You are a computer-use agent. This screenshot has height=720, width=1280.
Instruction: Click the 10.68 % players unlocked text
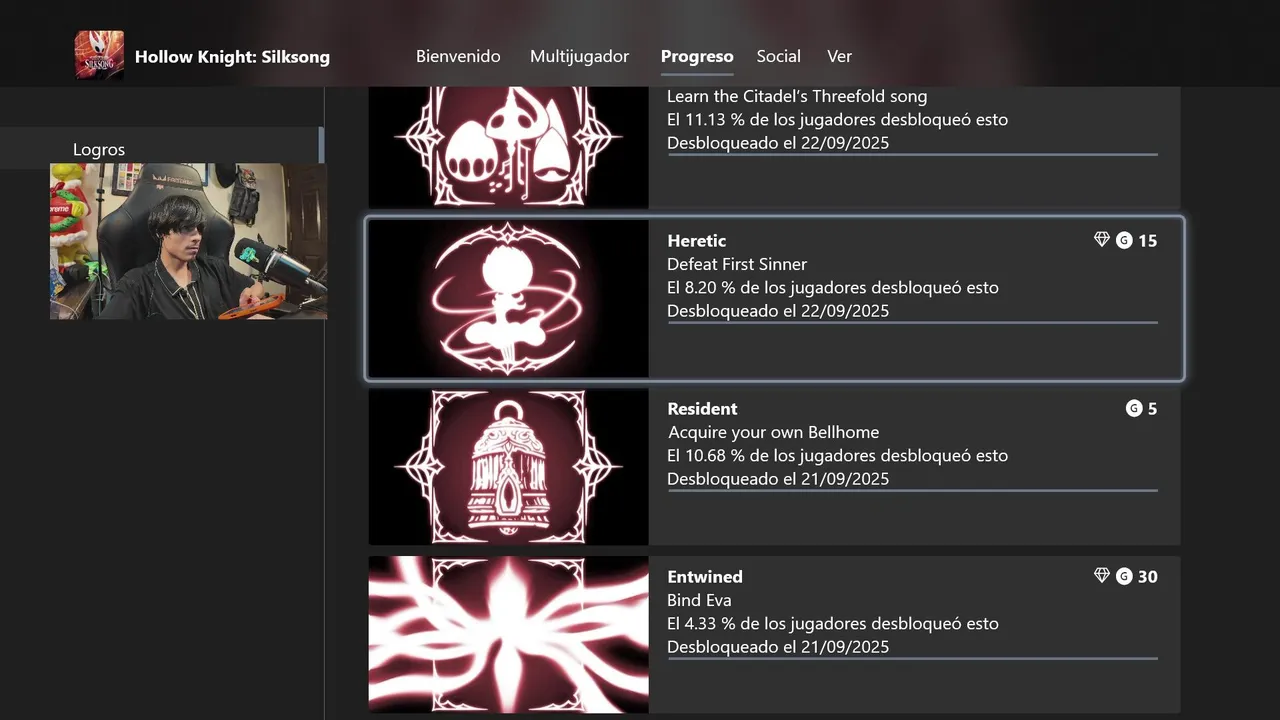(x=837, y=456)
